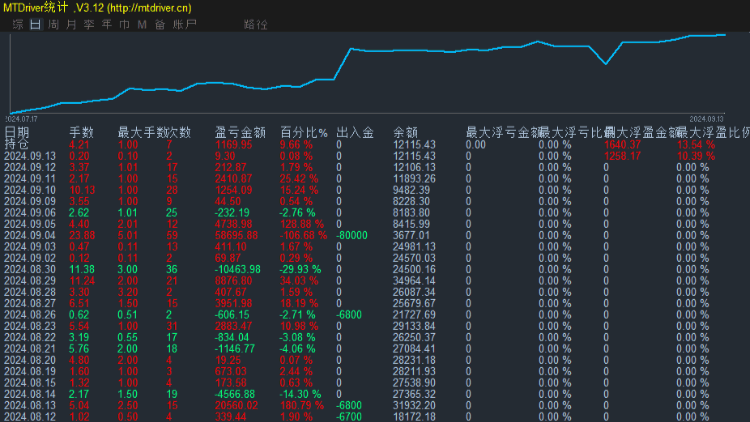Open the 周 weekly statistics tab
This screenshot has width=750, height=422.
point(53,23)
